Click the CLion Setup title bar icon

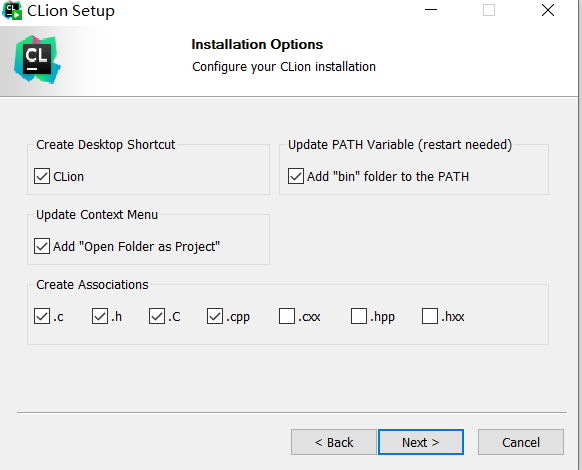12,10
